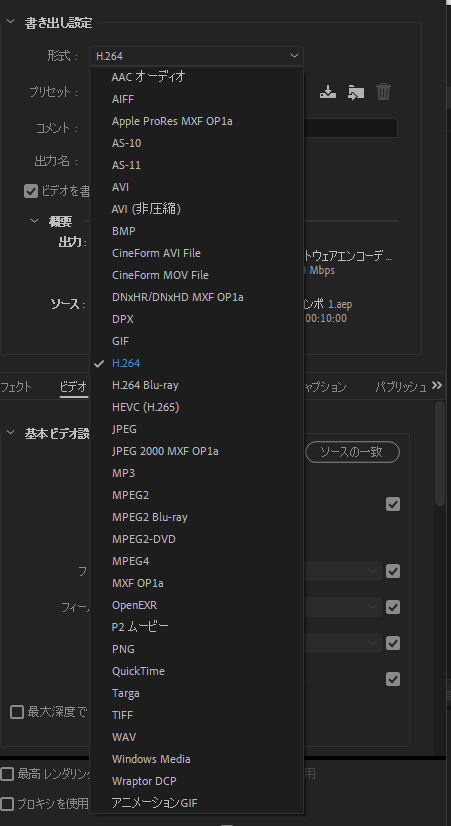Enable 最高レンダリング品質 checkbox

tap(7, 774)
